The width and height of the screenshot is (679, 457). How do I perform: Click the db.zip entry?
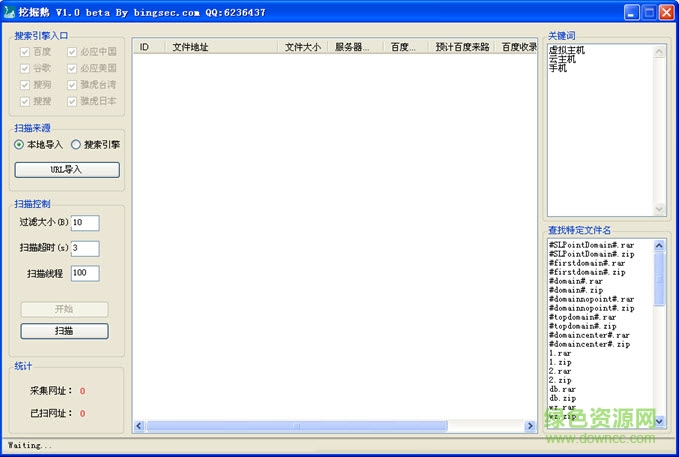coord(563,399)
